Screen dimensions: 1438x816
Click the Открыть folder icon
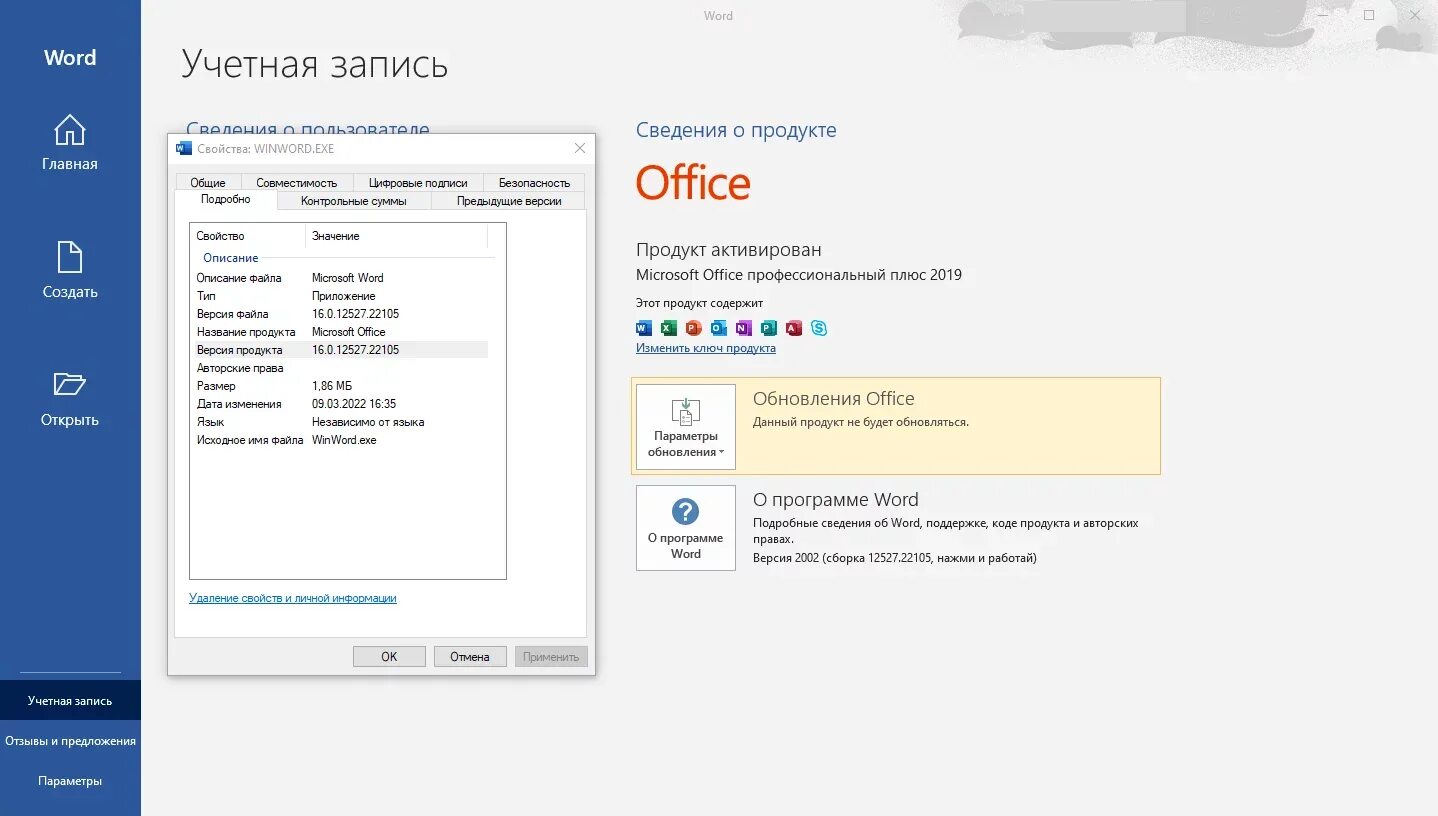point(70,385)
